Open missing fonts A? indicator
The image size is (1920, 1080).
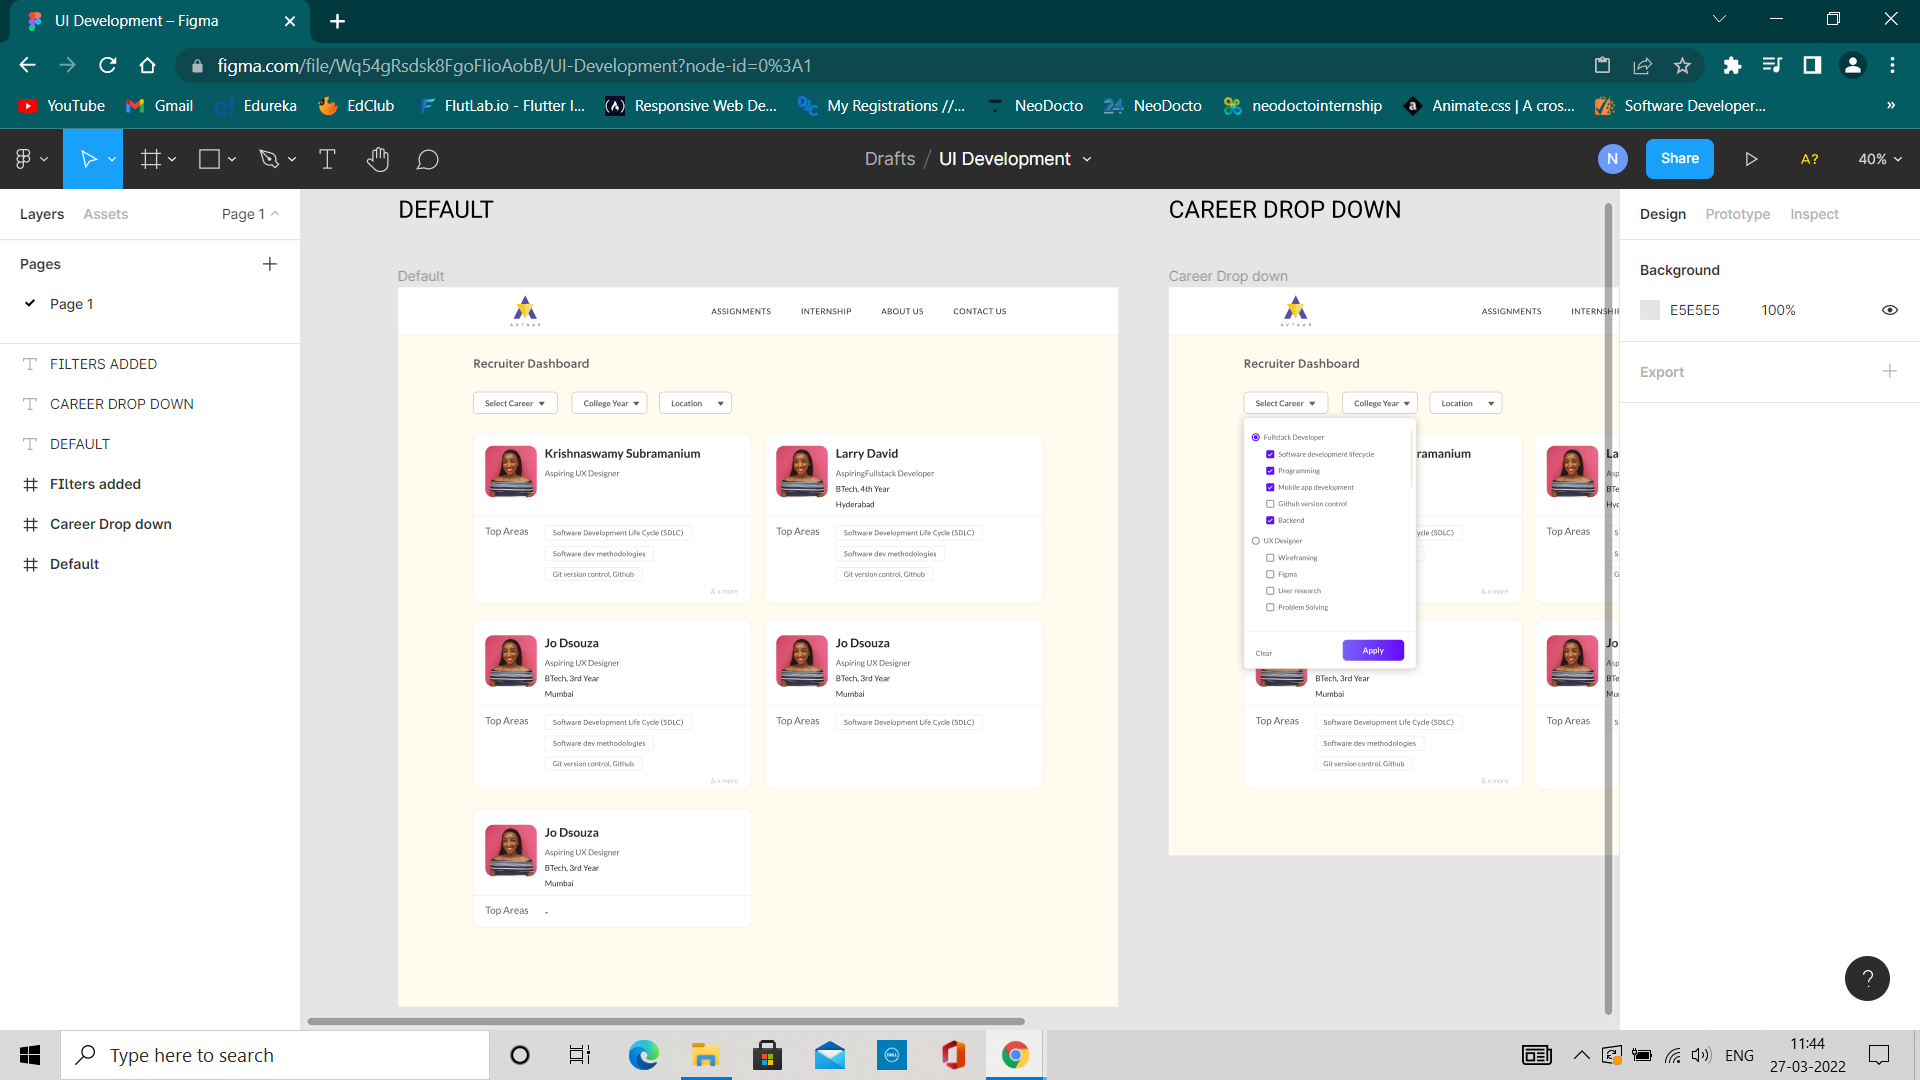(x=1809, y=159)
